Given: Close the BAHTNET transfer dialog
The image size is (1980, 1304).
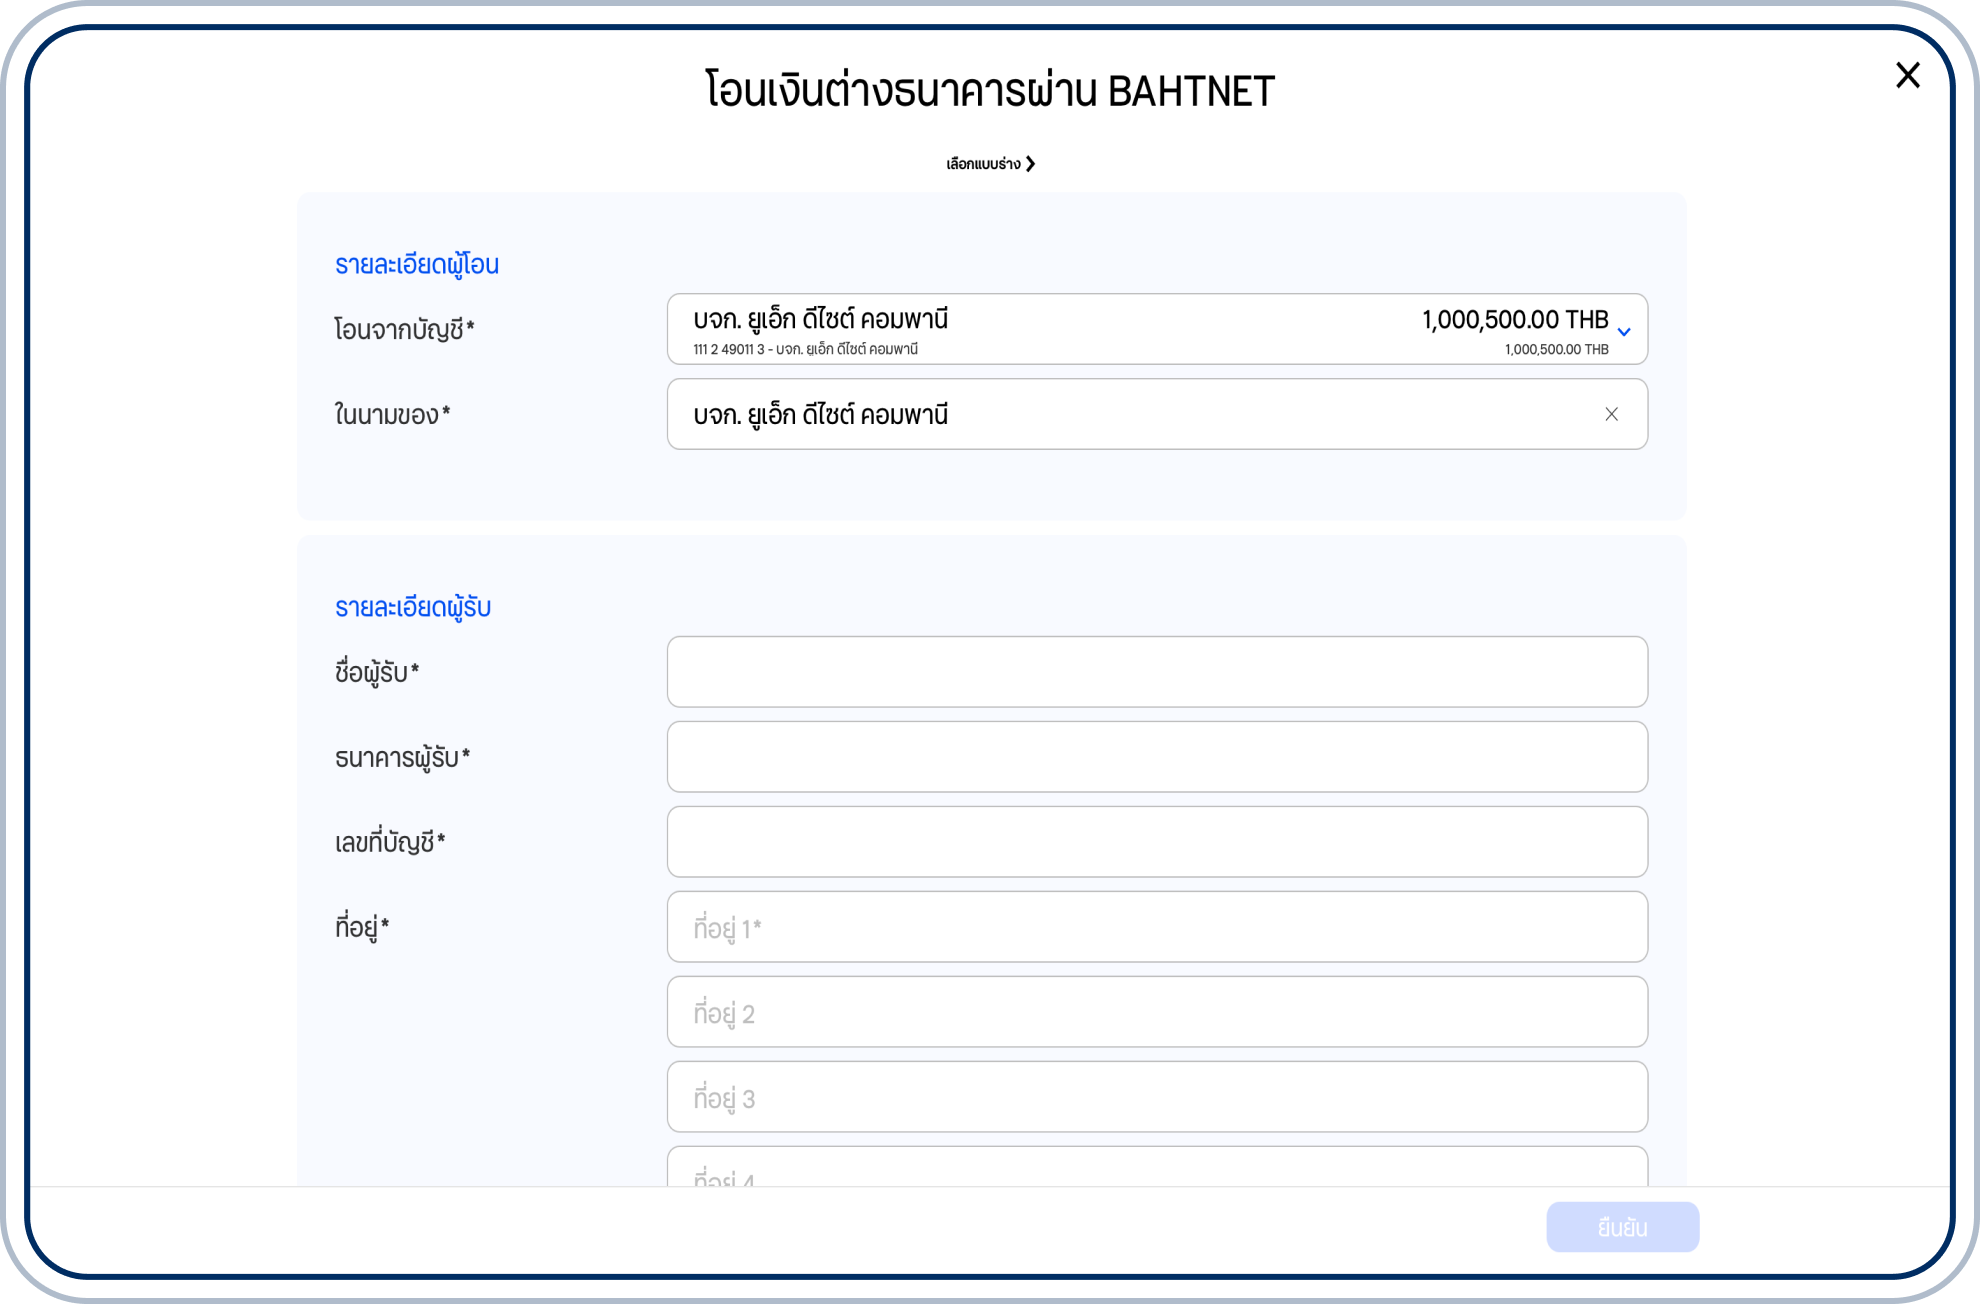Looking at the screenshot, I should [x=1907, y=75].
